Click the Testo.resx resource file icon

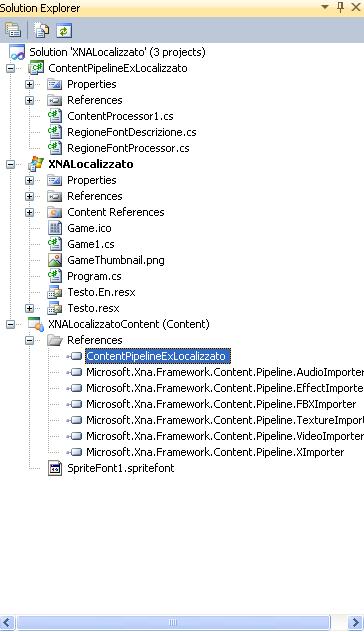coord(55,308)
